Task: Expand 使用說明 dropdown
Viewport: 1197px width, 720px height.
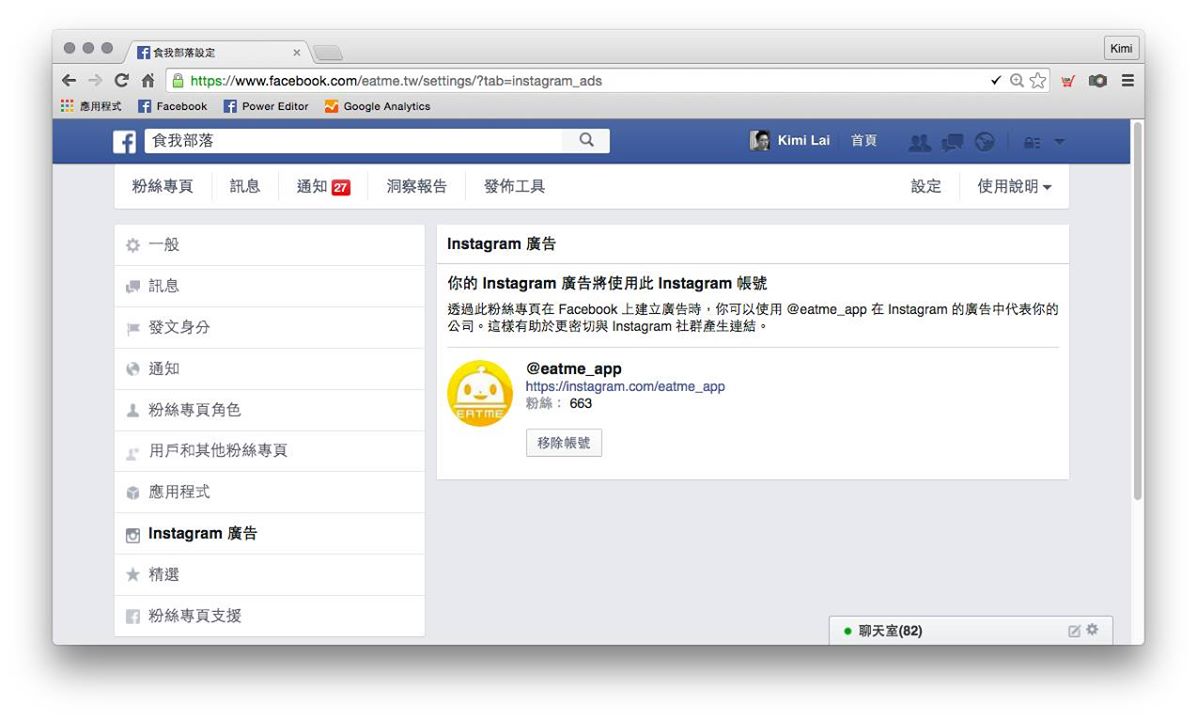Action: [x=1015, y=186]
